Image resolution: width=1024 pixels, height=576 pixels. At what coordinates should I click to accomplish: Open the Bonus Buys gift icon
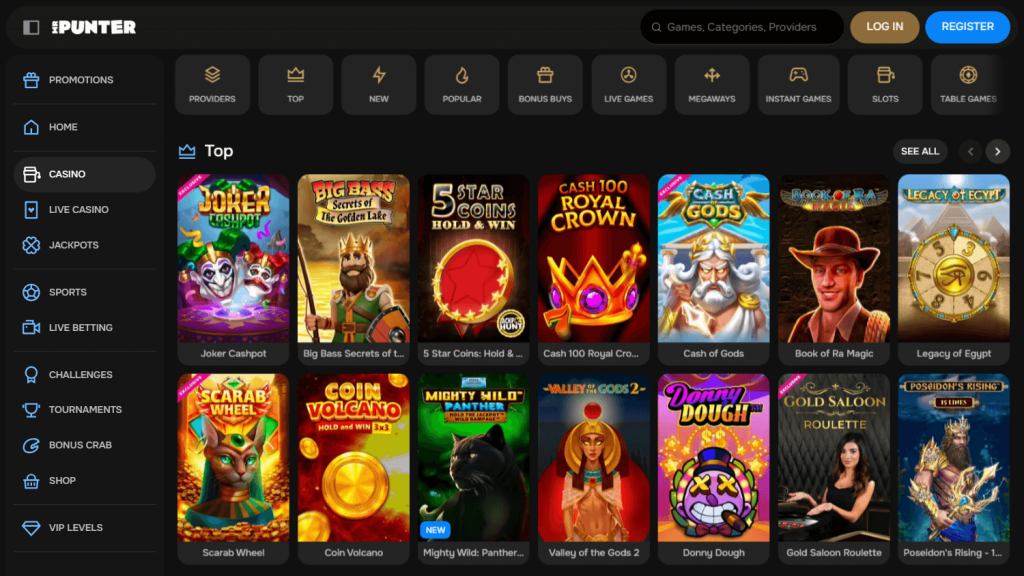(545, 75)
